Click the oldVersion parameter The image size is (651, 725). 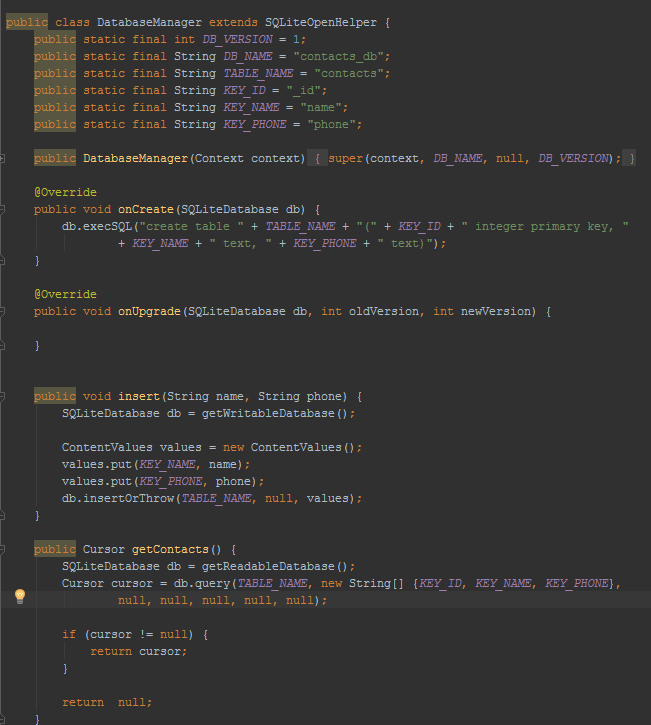click(x=384, y=312)
